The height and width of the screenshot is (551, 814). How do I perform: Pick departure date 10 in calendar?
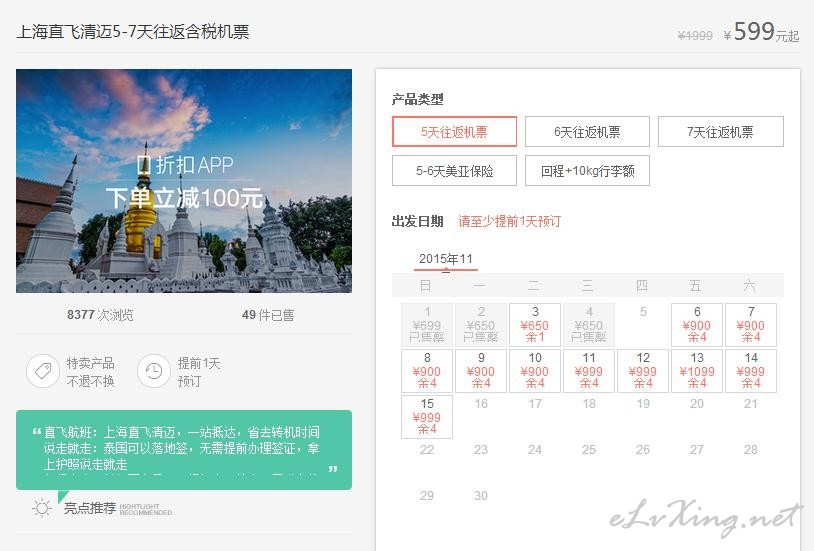coord(535,370)
